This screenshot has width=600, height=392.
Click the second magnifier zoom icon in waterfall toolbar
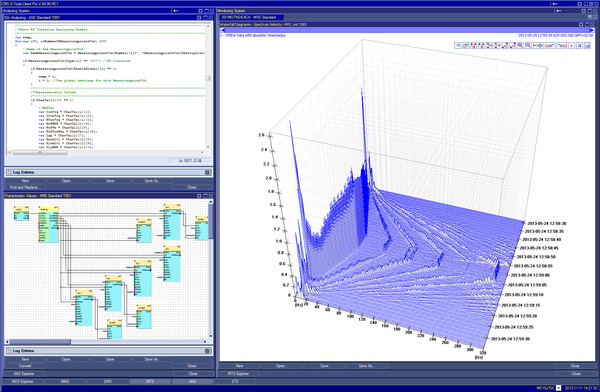(528, 45)
